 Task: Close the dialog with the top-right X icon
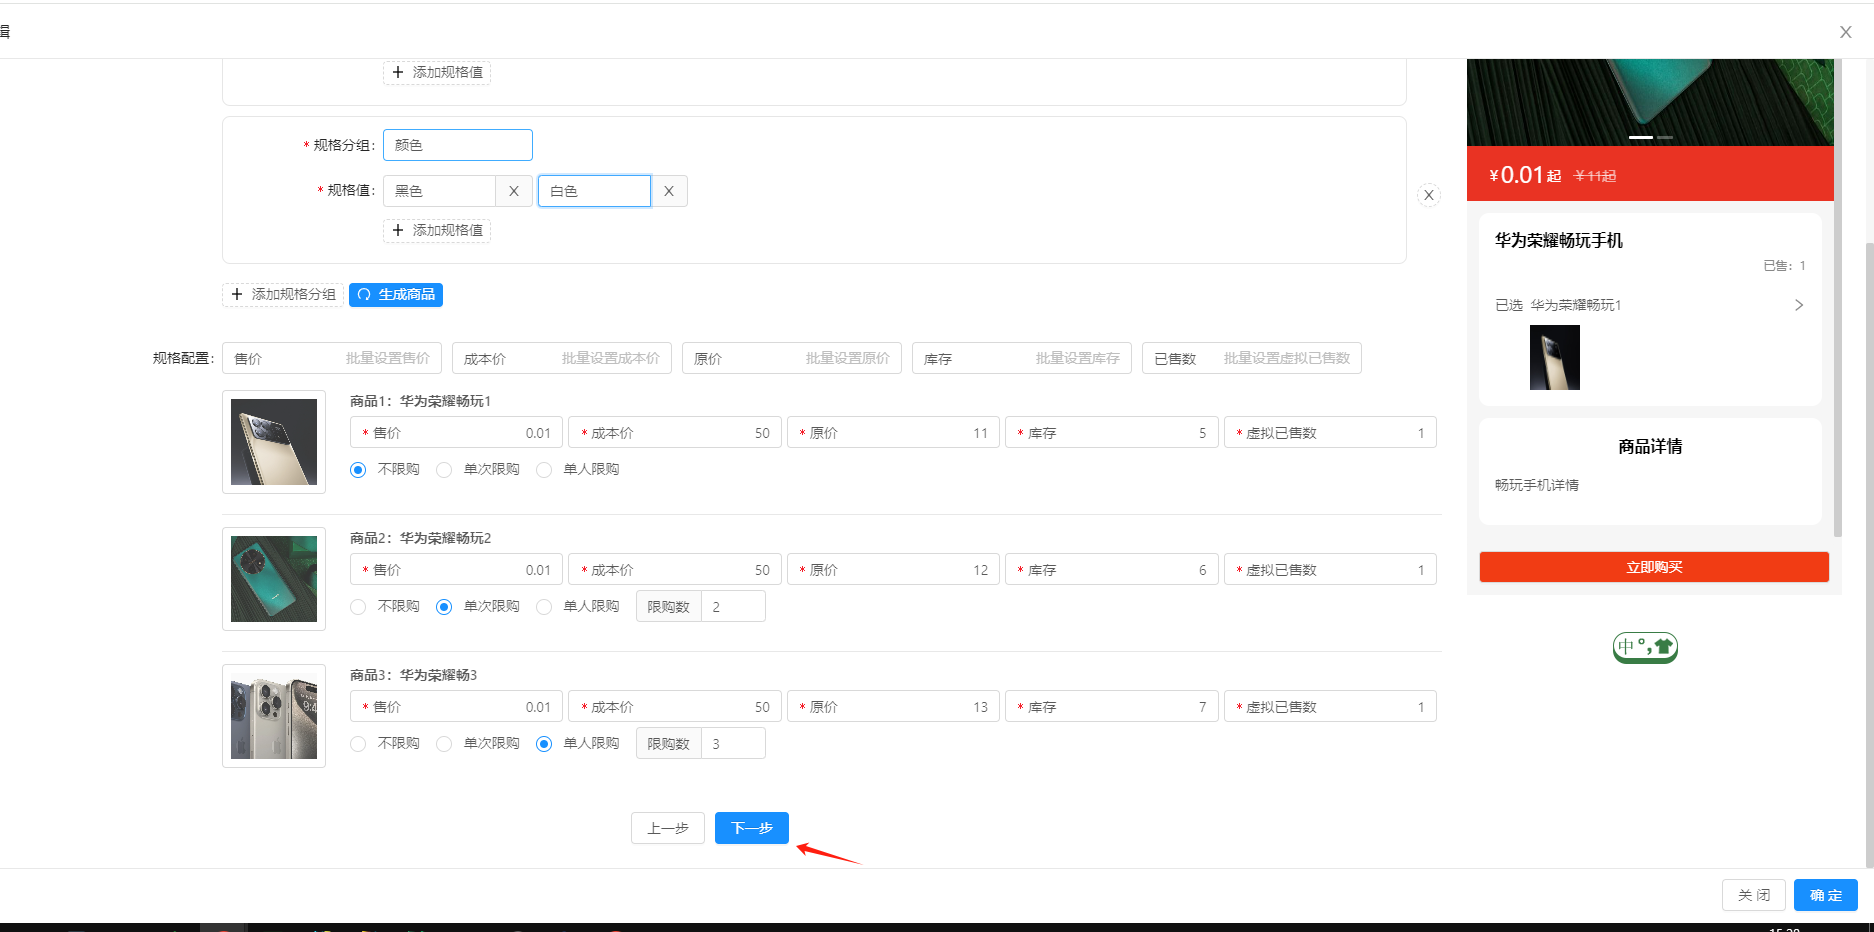pyautogui.click(x=1846, y=32)
